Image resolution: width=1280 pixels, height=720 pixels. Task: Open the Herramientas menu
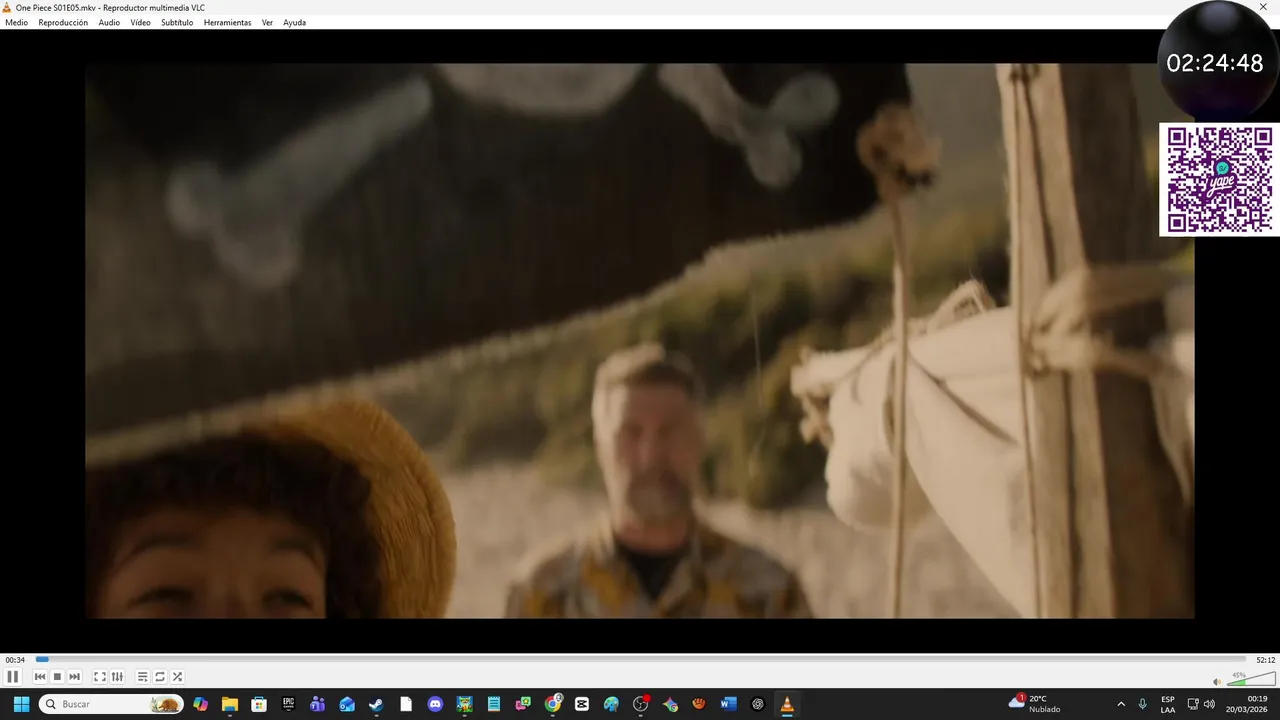228,22
